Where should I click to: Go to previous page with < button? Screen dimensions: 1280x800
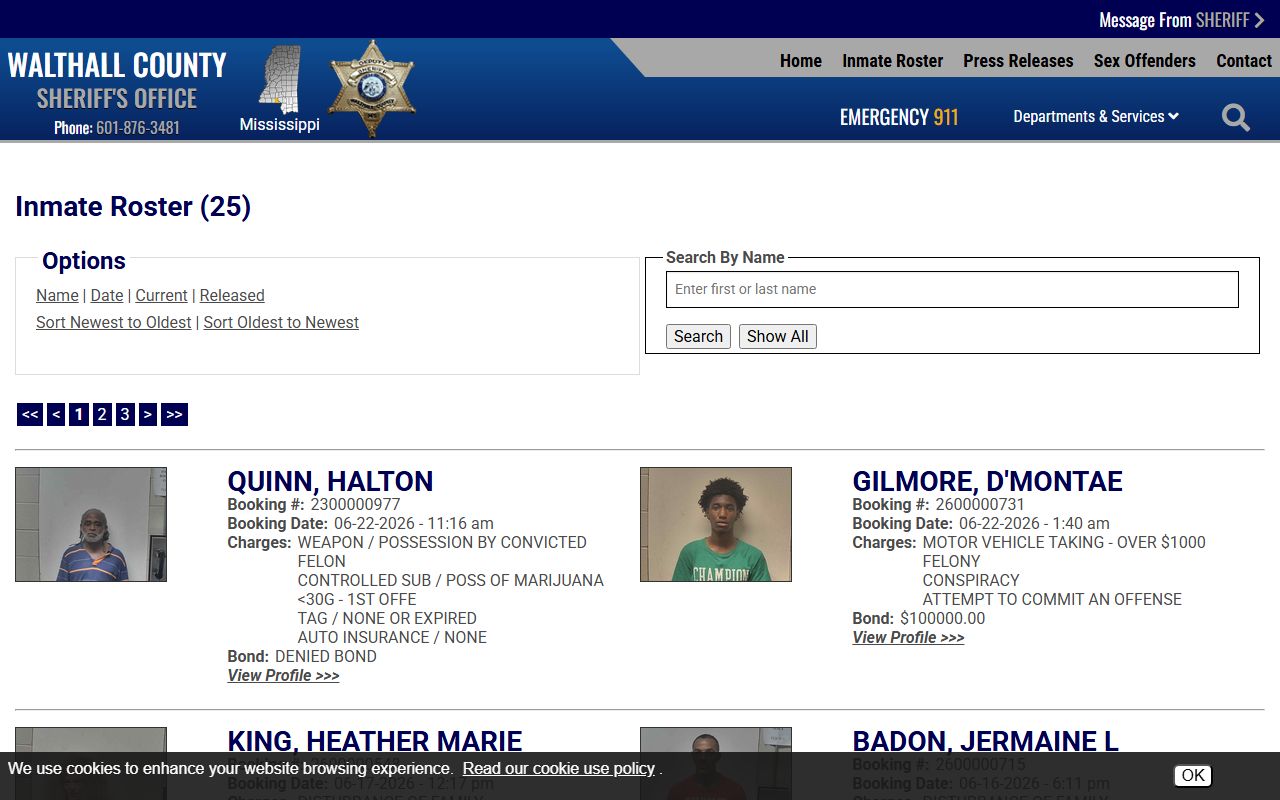coord(56,414)
